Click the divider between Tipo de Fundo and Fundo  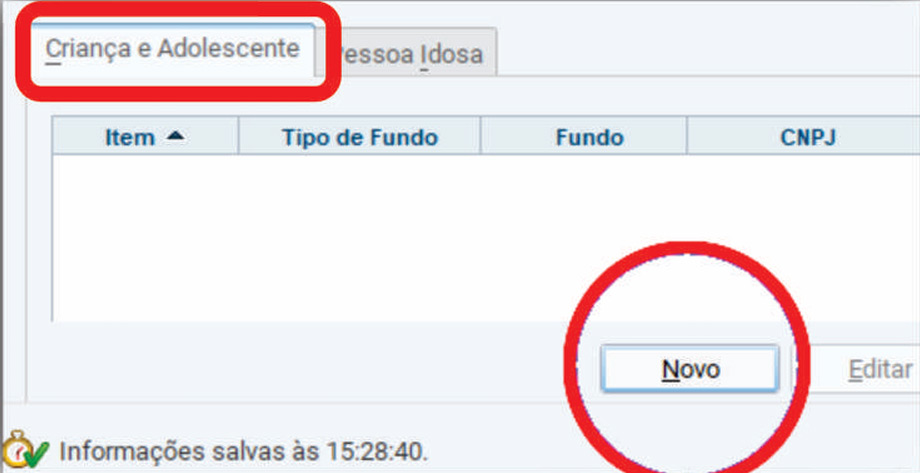click(481, 136)
